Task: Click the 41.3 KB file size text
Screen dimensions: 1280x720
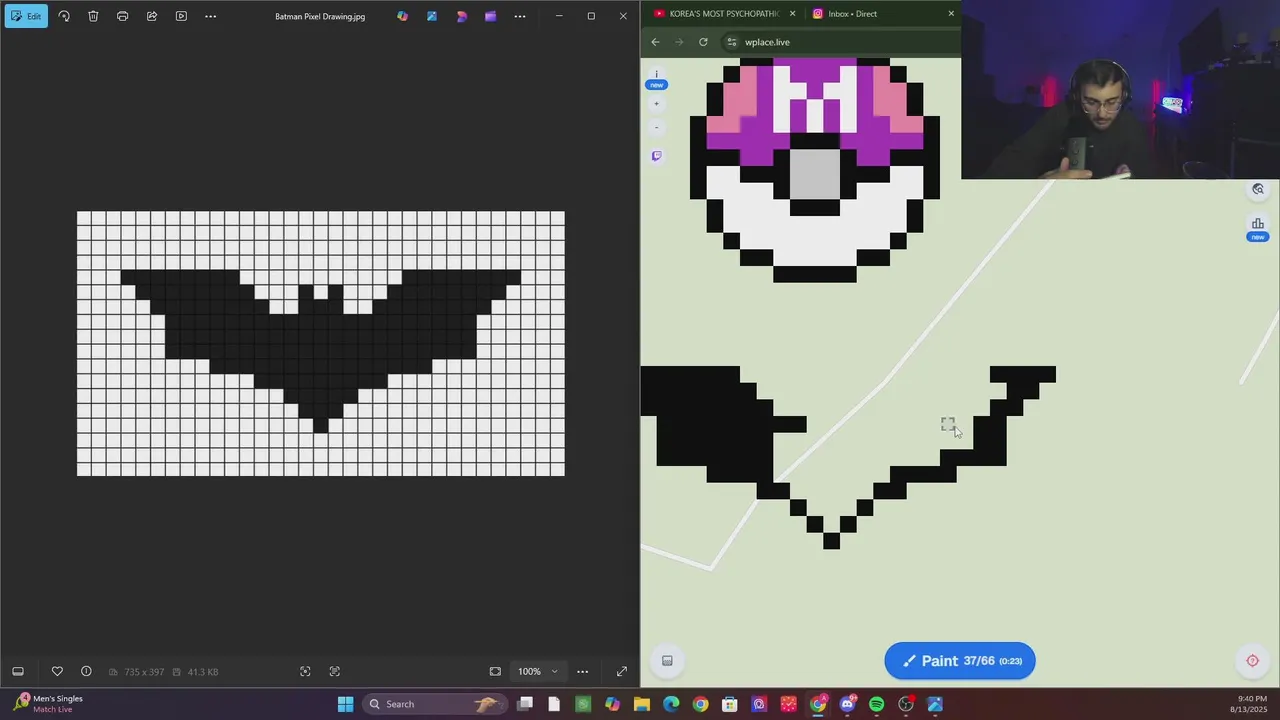Action: tap(203, 672)
